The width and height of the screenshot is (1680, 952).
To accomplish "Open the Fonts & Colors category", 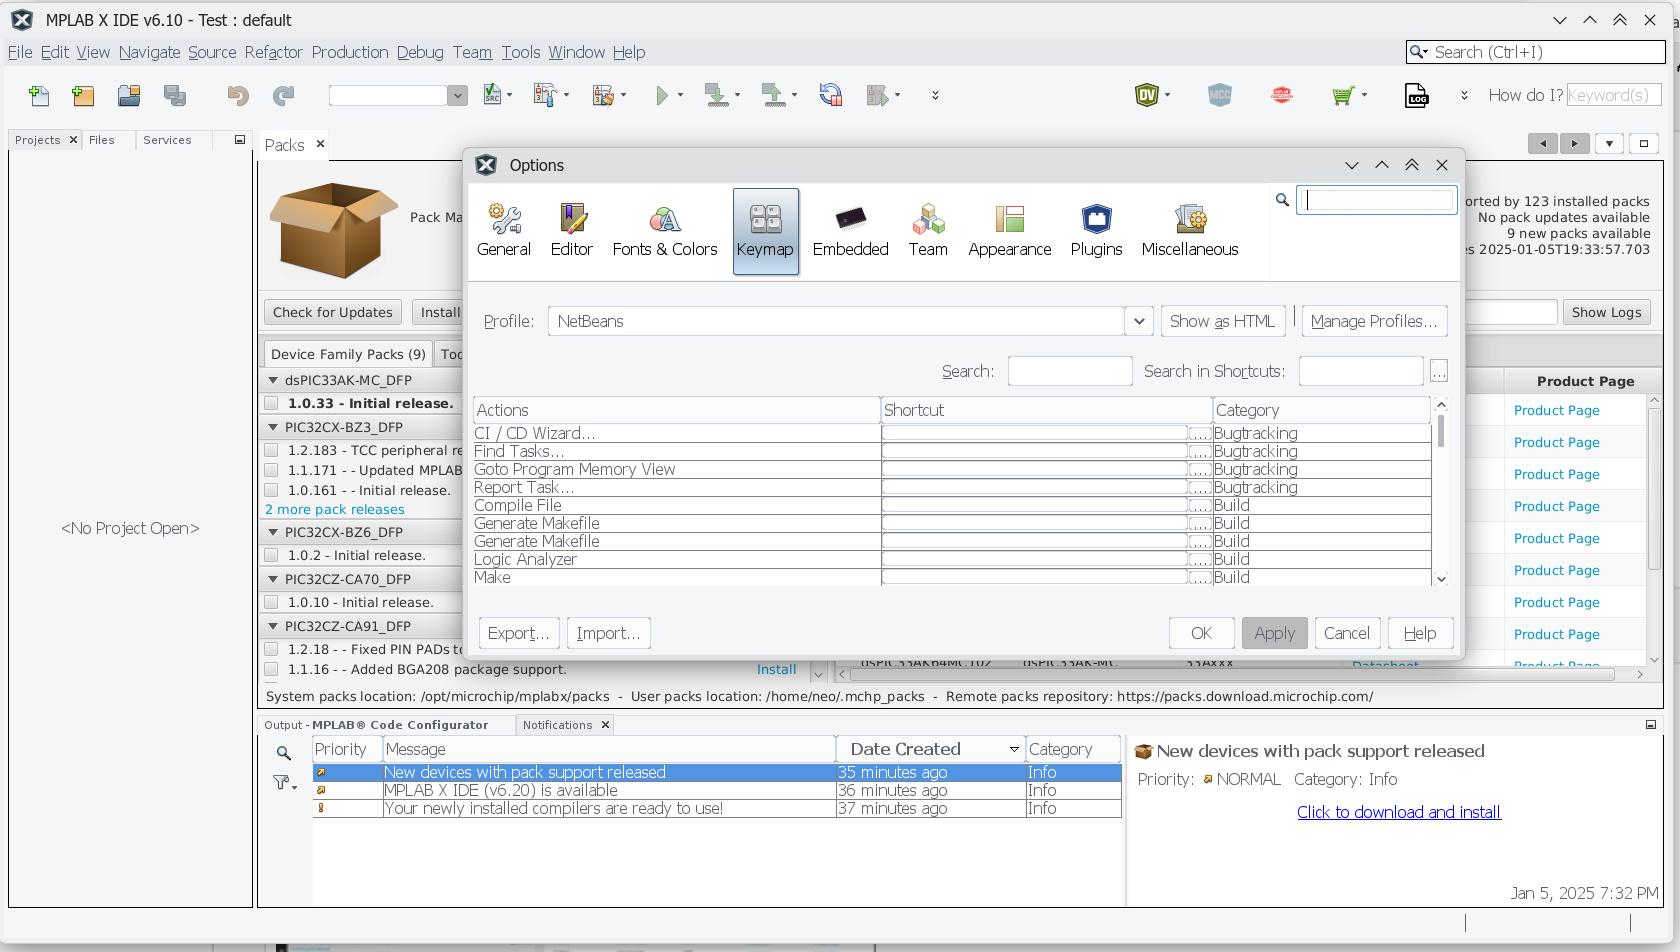I will pos(665,231).
